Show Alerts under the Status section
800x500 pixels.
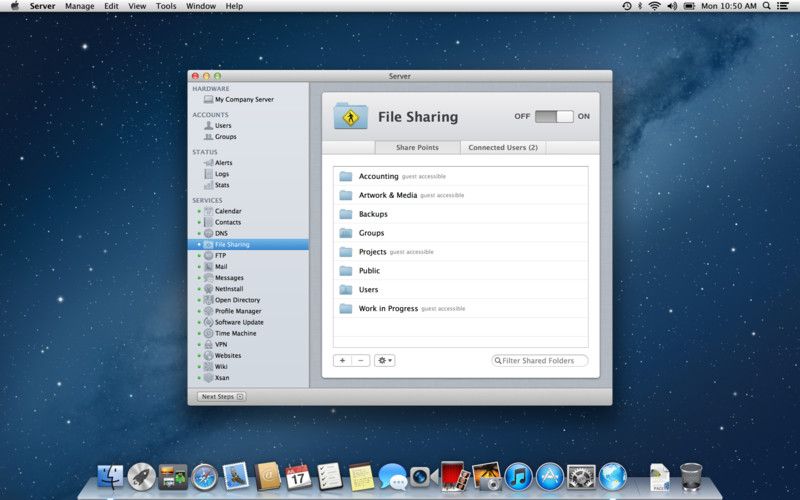tap(223, 162)
